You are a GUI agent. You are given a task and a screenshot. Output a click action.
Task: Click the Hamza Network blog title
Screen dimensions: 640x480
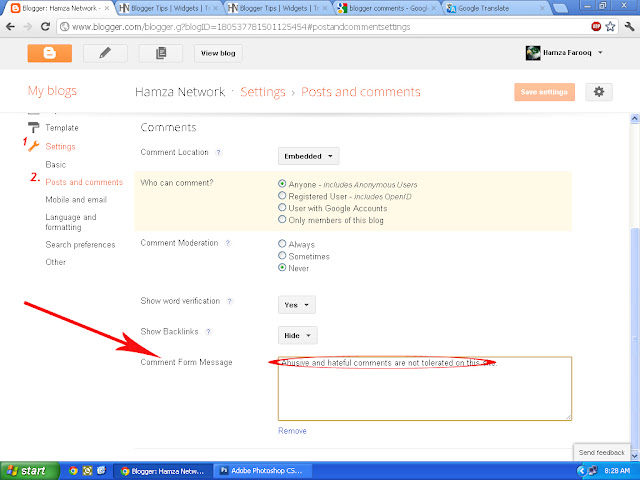tap(180, 92)
